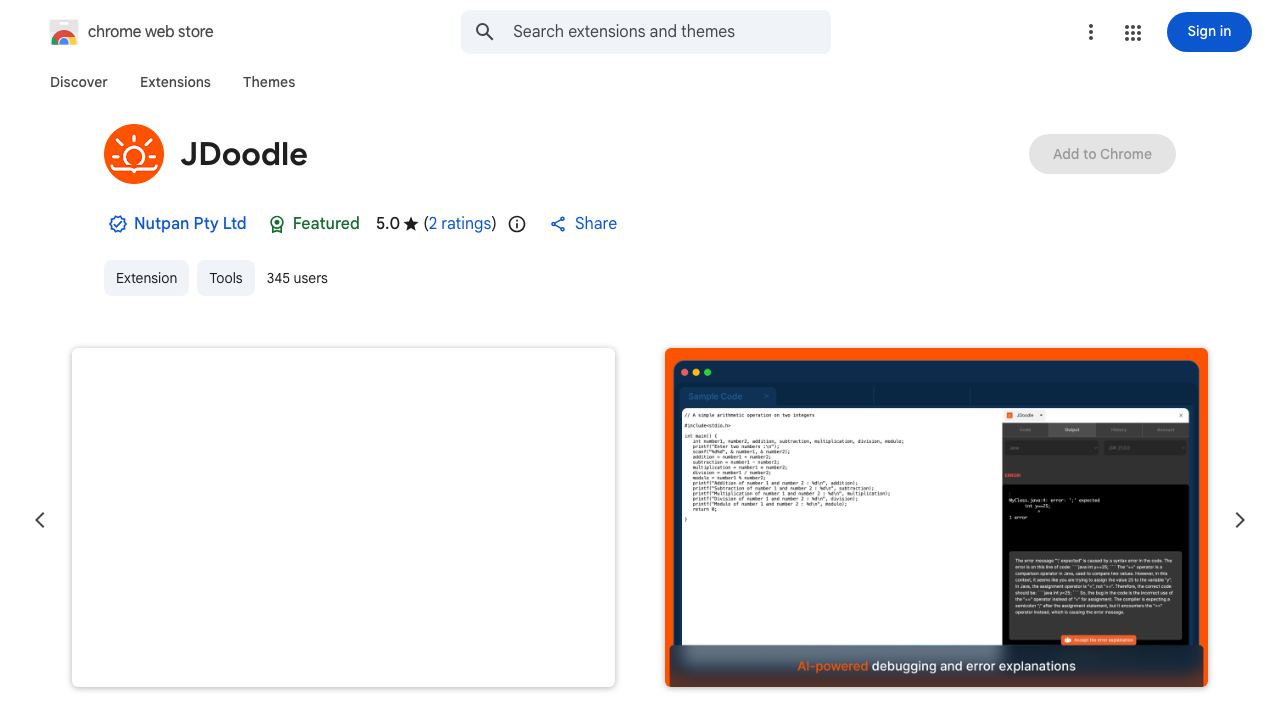The height and width of the screenshot is (720, 1280).
Task: Click the Featured label text
Action: [x=326, y=223]
